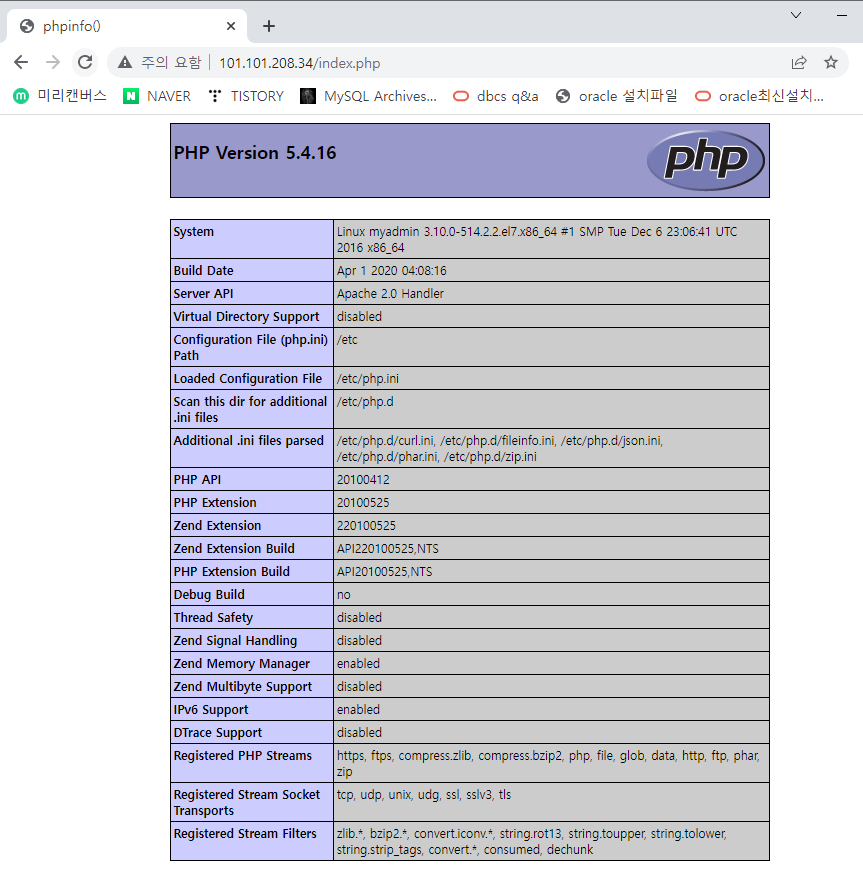
Task: Open the 미리캔버스 bookmark
Action: tap(60, 96)
